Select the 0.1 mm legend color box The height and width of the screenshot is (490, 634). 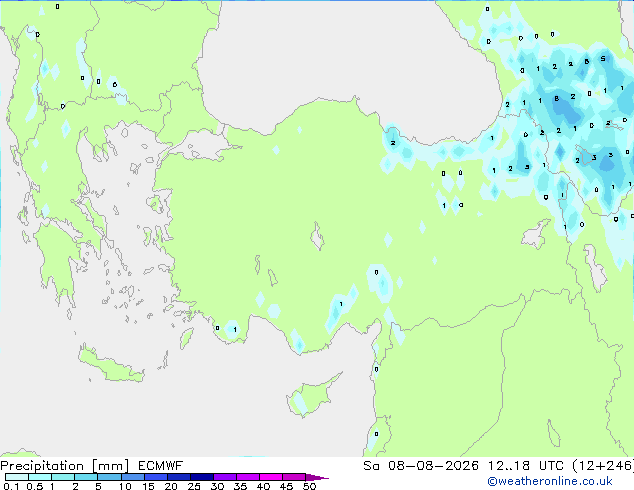coord(17,477)
